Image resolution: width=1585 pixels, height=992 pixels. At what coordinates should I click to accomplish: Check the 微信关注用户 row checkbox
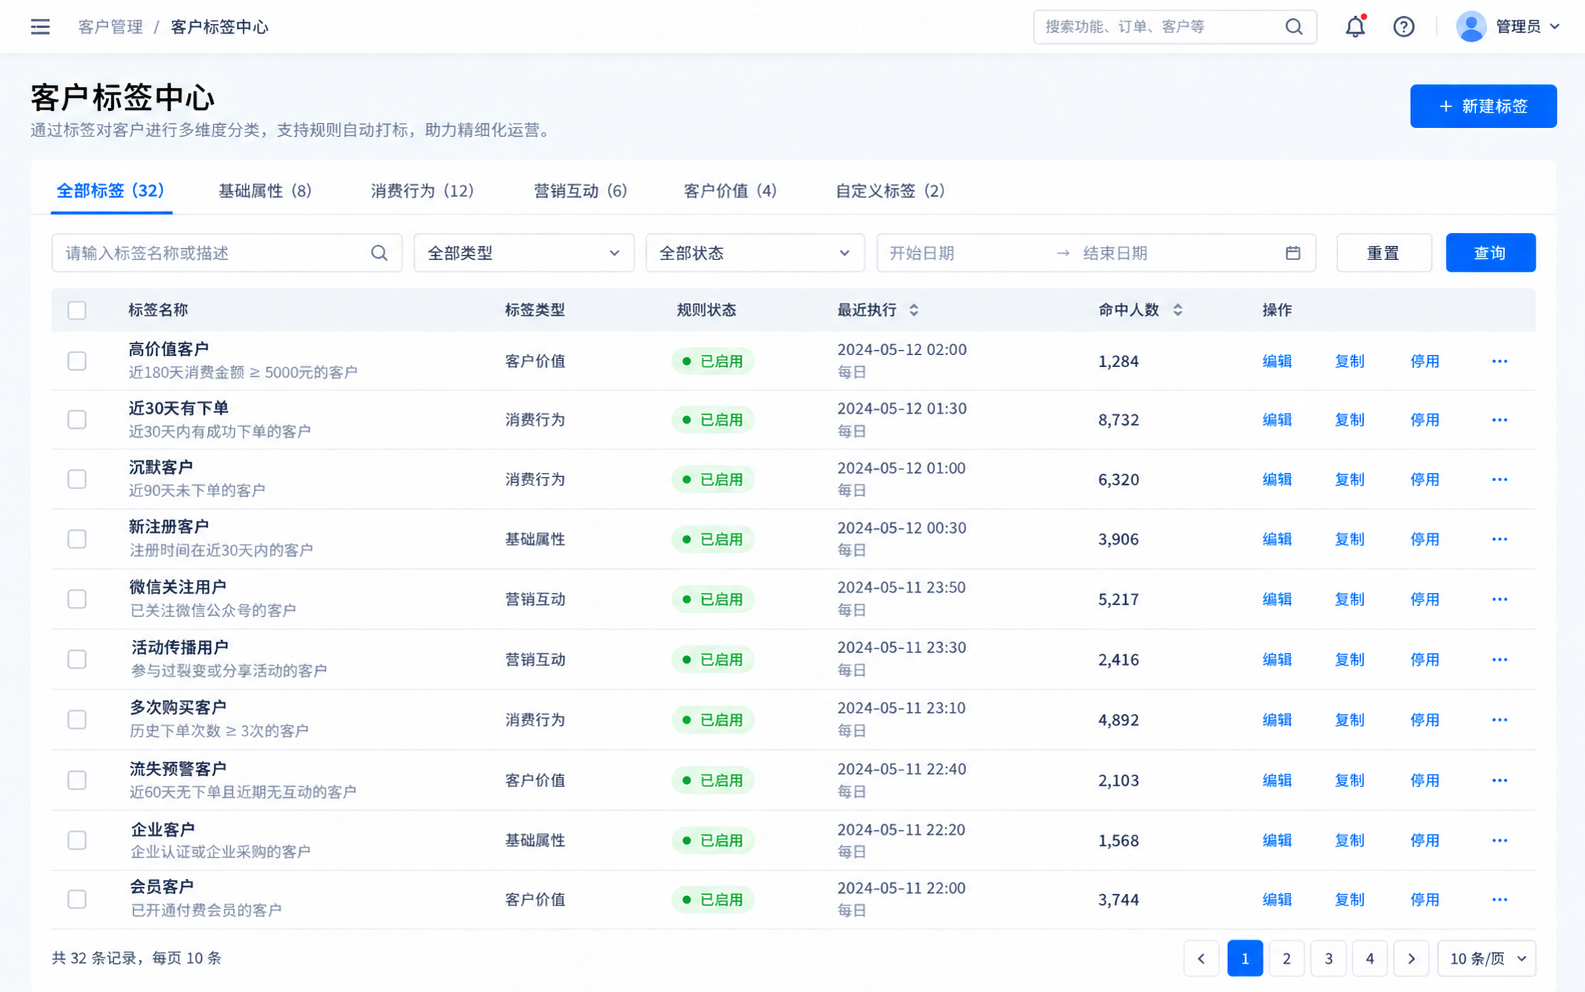point(77,599)
